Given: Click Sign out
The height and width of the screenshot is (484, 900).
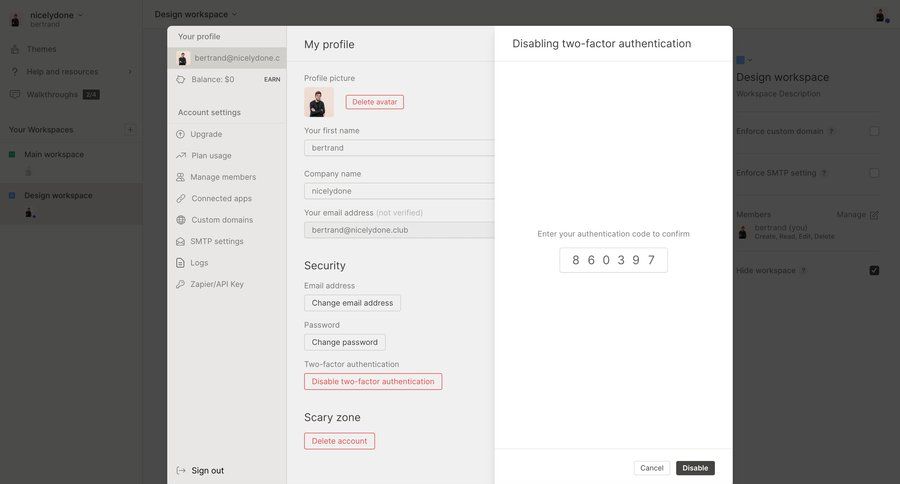Looking at the screenshot, I should (x=207, y=470).
